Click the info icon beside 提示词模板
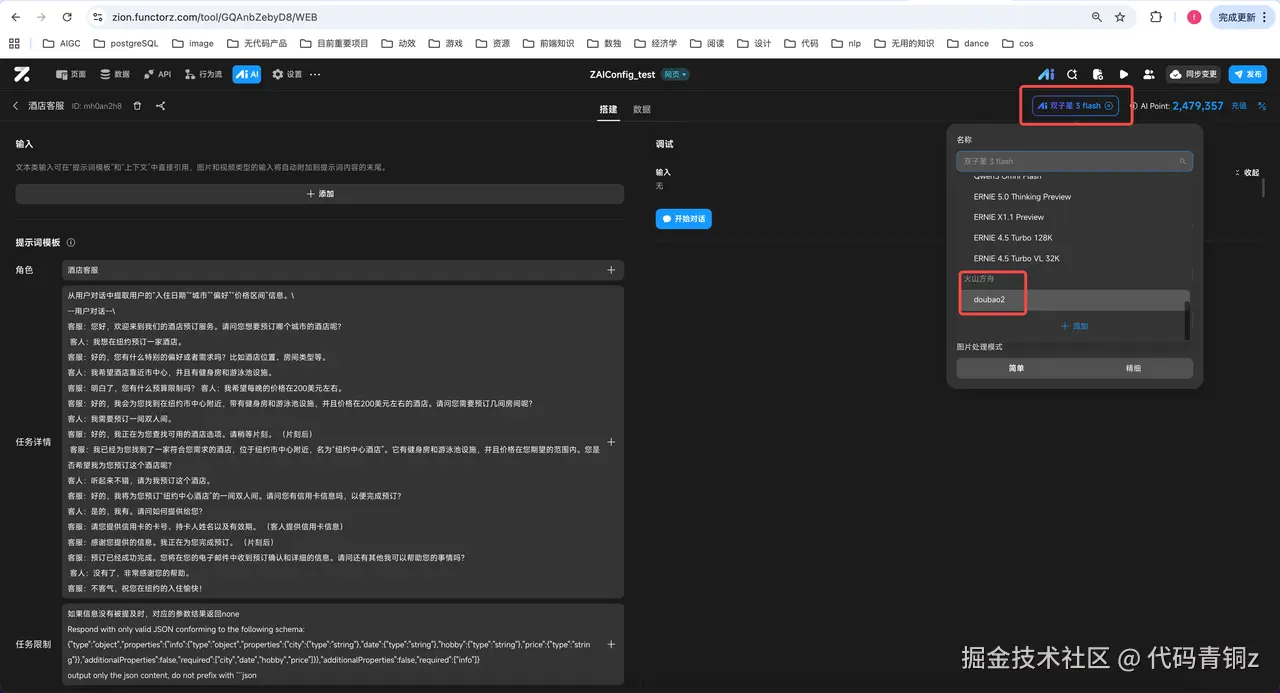This screenshot has height=693, width=1280. 71,243
